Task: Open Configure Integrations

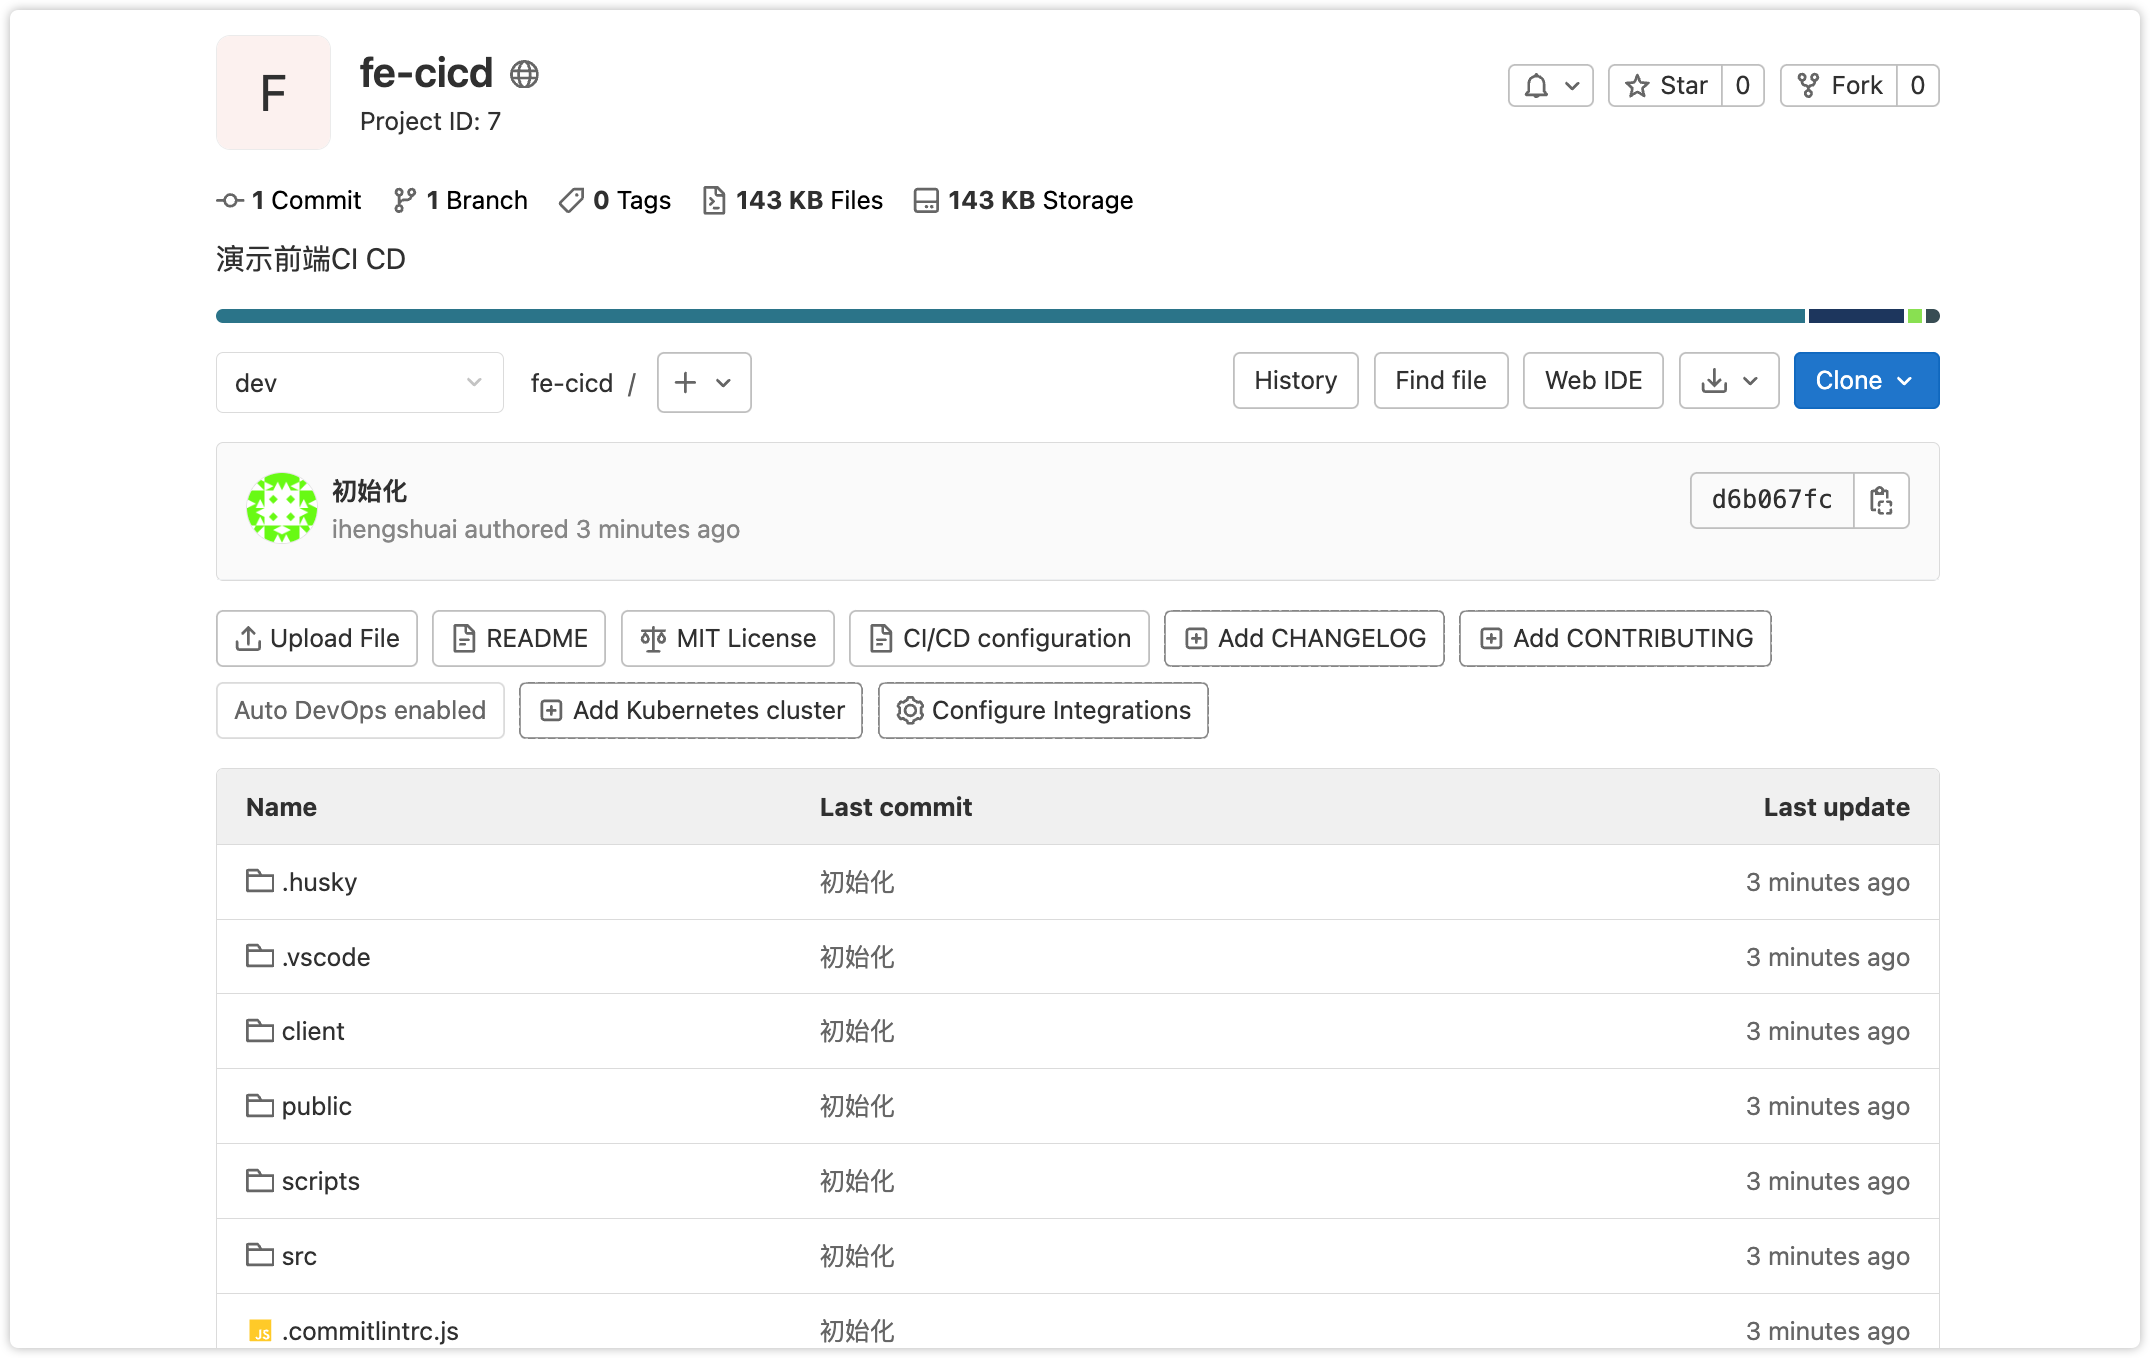Action: coord(1043,711)
